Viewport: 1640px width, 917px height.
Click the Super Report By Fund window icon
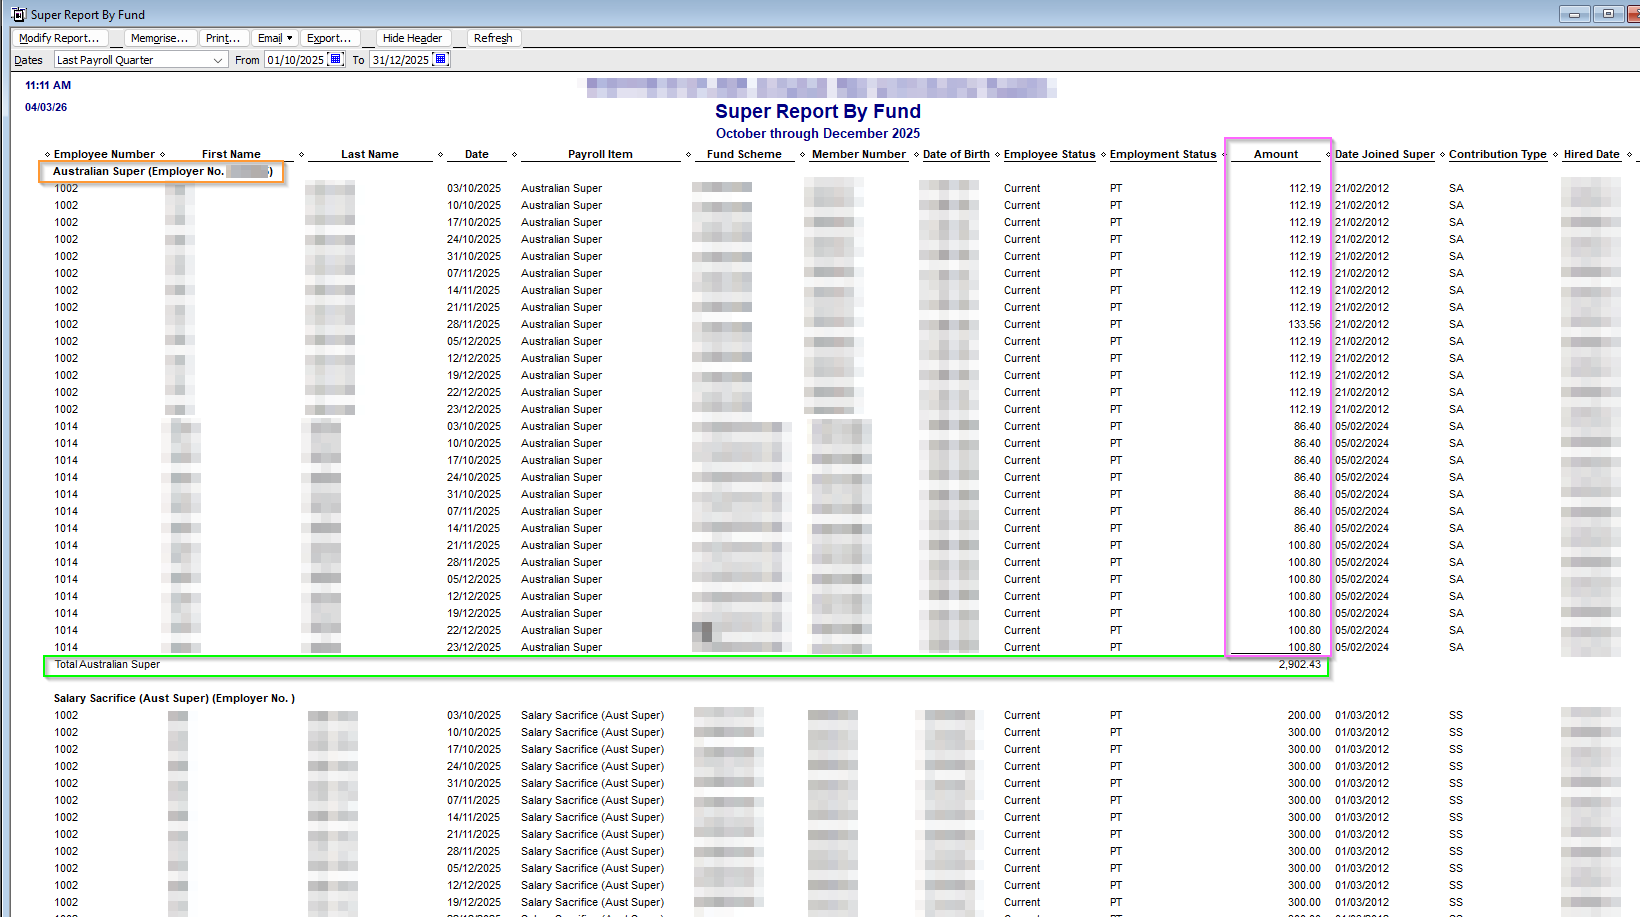tap(18, 14)
